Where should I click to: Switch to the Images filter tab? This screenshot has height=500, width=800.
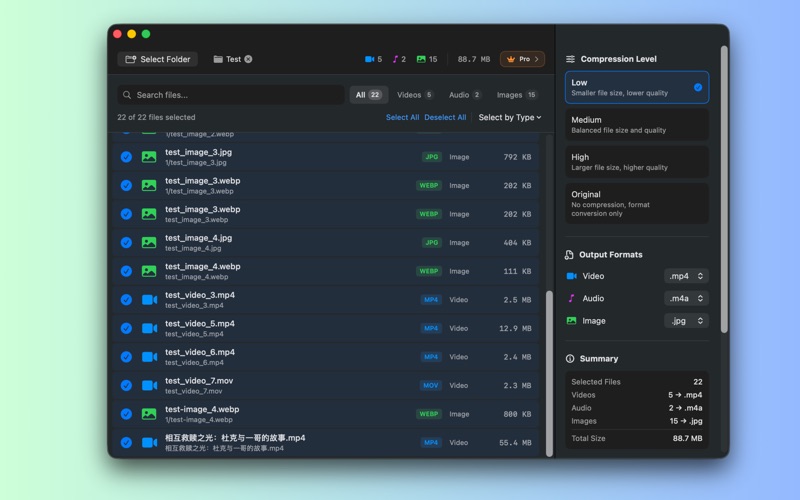(516, 95)
